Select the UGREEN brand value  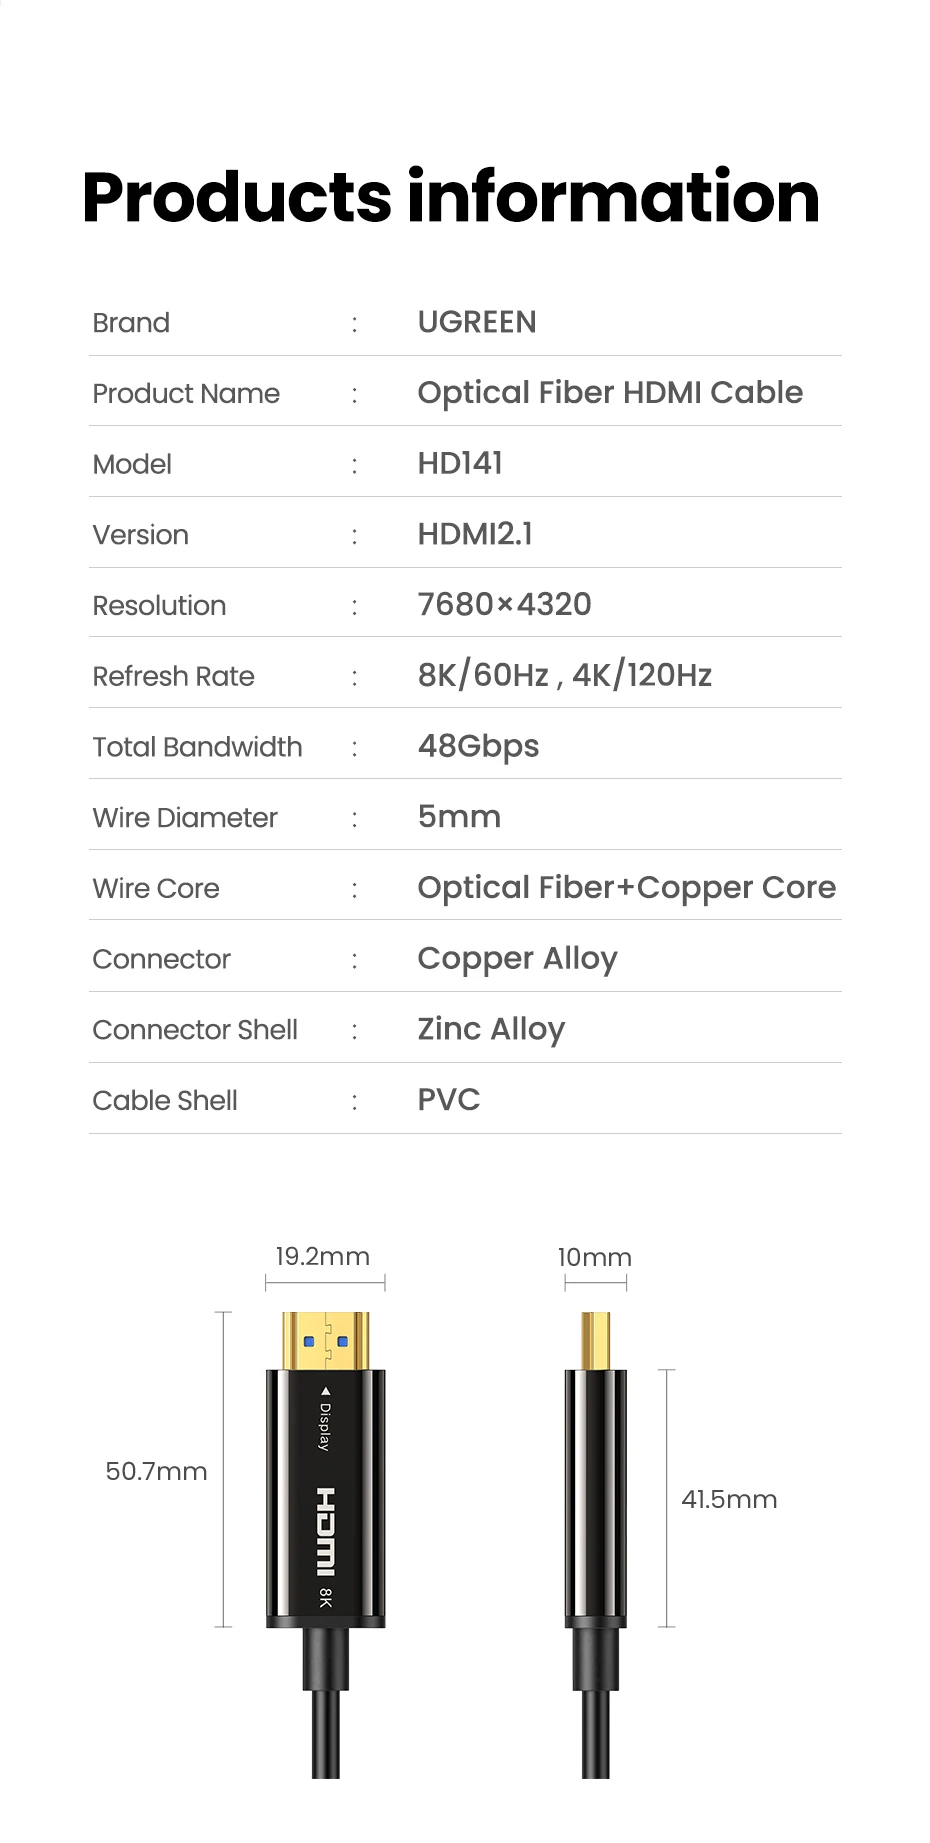477,322
